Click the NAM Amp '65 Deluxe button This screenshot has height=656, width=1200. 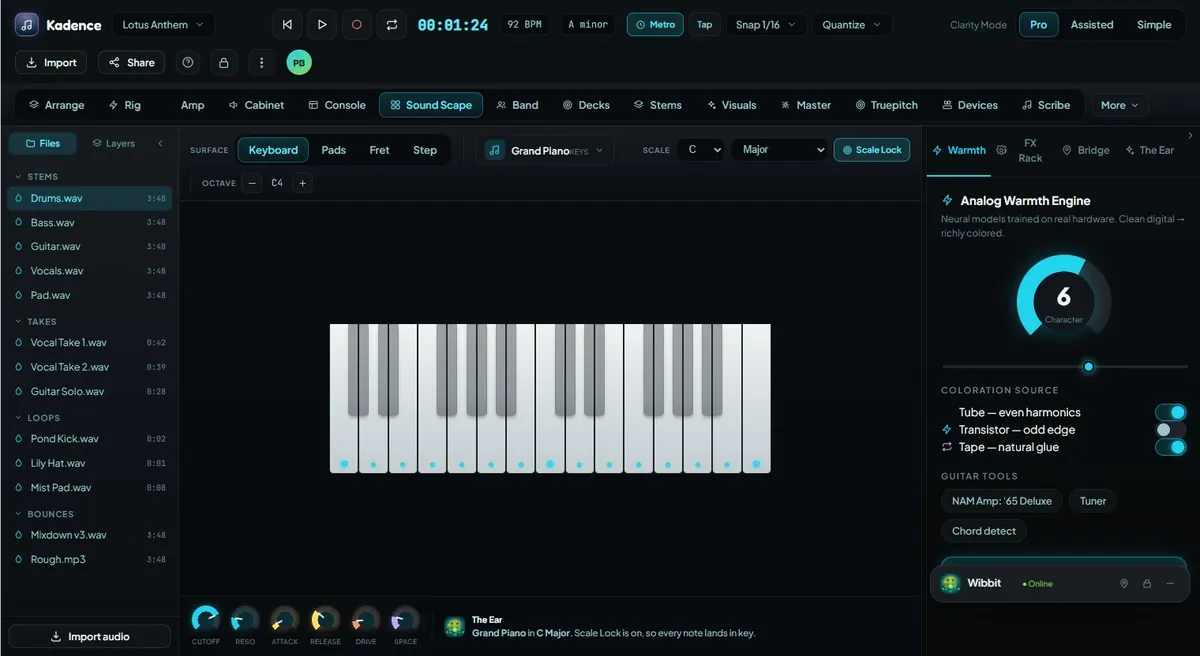(1001, 501)
